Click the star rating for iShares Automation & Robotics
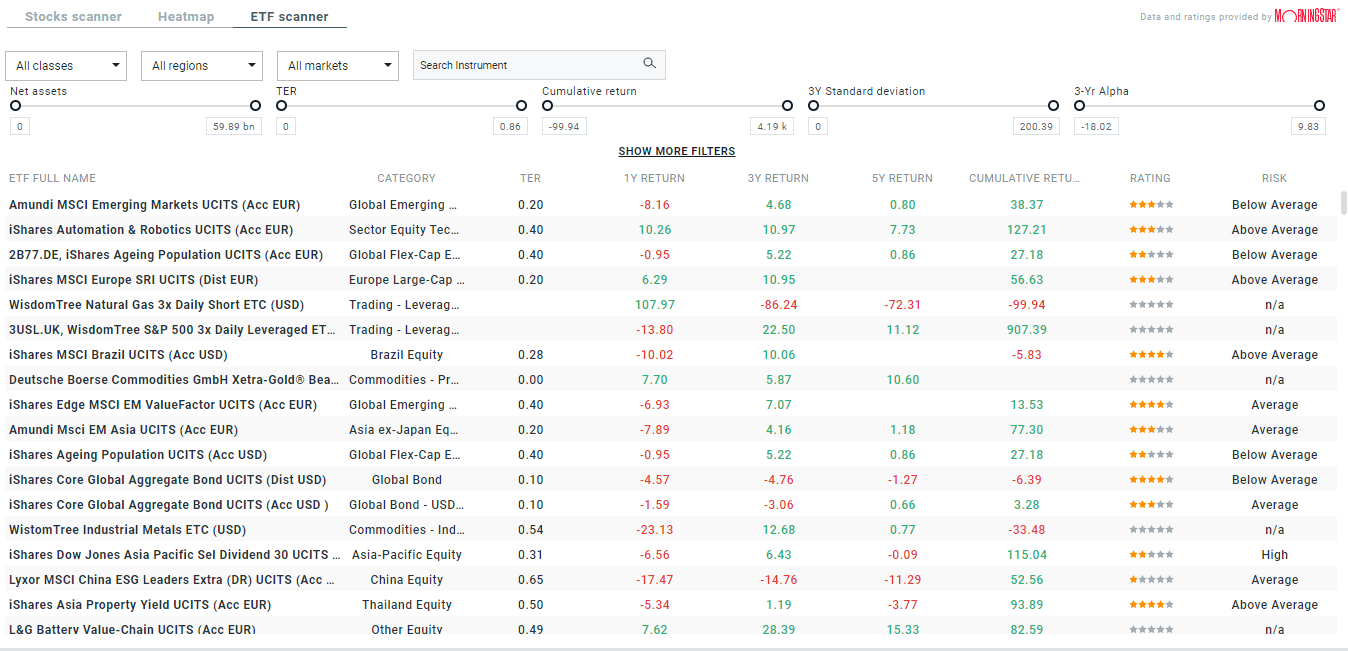1348x651 pixels. (x=1151, y=229)
